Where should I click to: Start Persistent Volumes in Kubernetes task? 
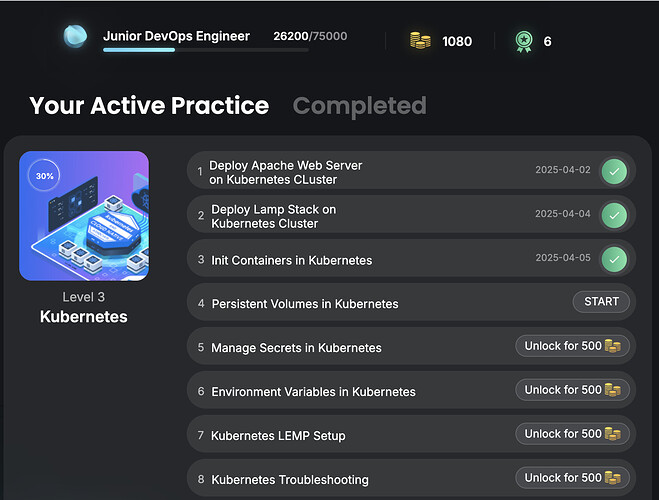601,302
